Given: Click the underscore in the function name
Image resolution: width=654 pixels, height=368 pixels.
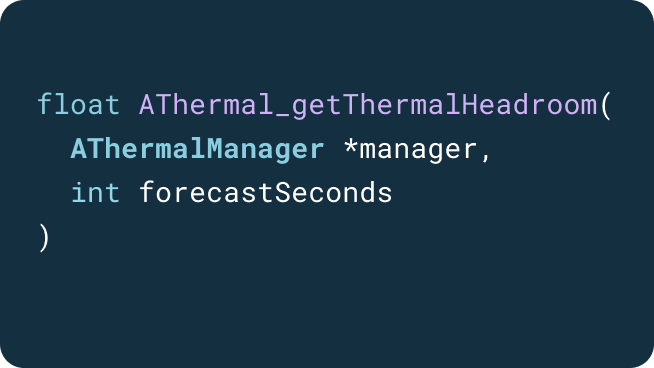Looking at the screenshot, I should pos(282,116).
